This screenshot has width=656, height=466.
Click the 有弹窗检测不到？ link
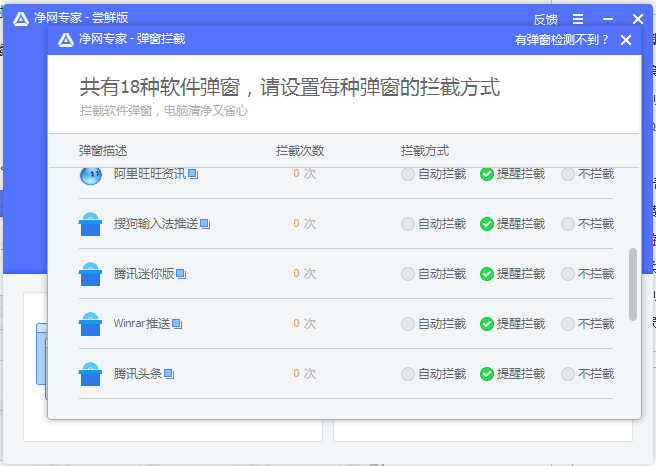pos(561,40)
